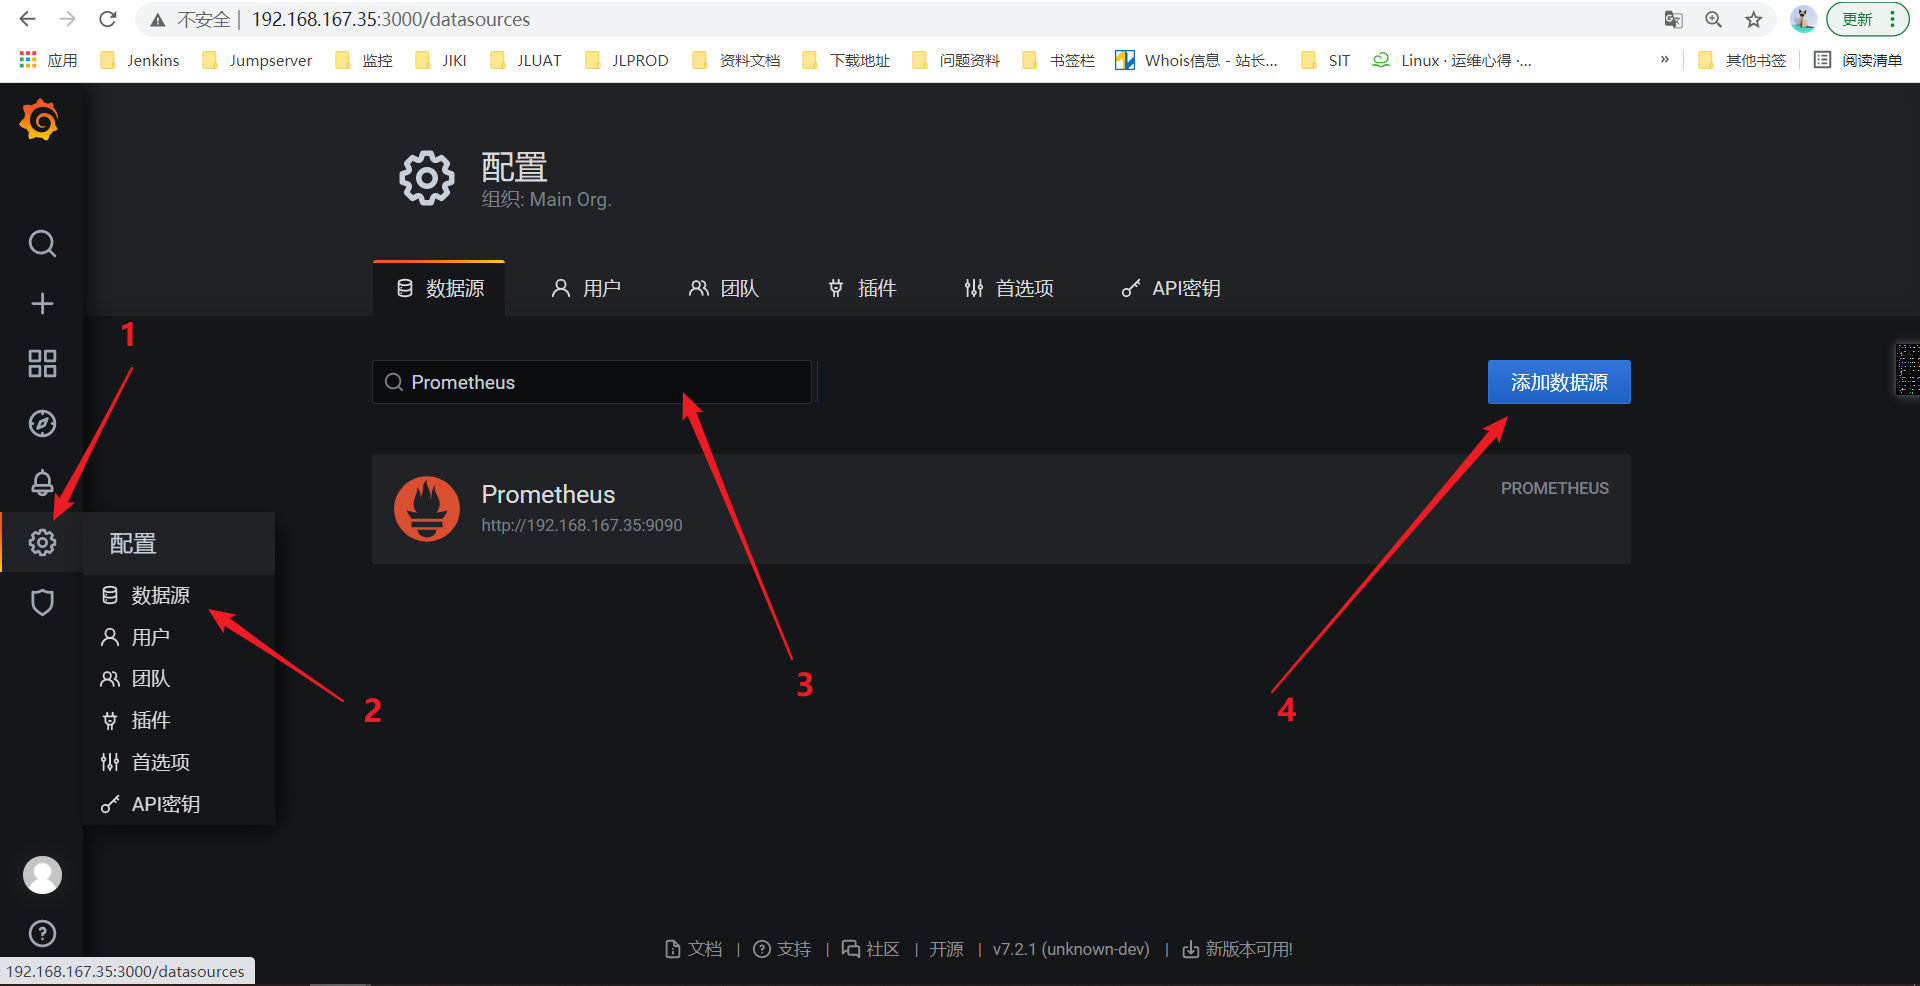Click the translate page icon in the address bar

point(1673,19)
